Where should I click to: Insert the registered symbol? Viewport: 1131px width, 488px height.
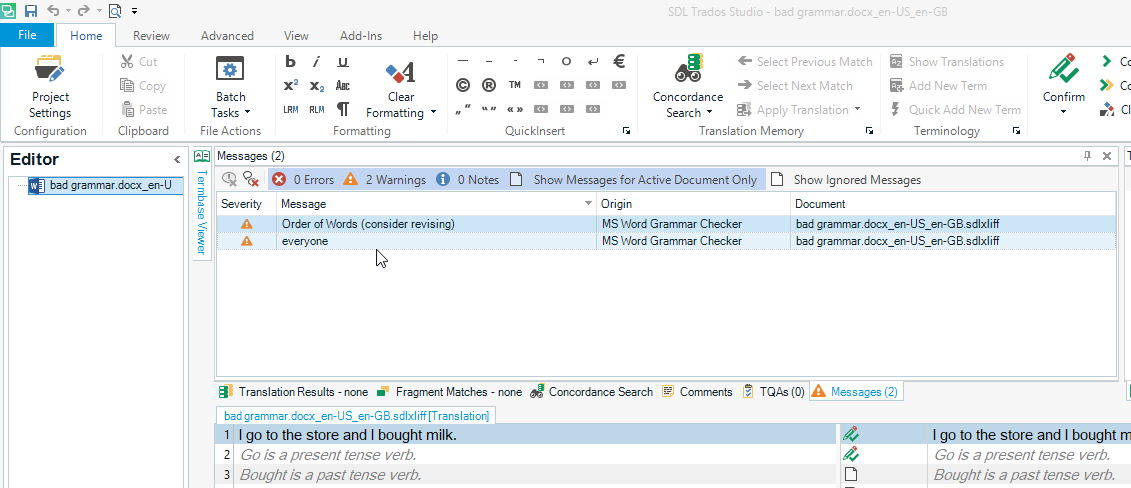coord(489,86)
